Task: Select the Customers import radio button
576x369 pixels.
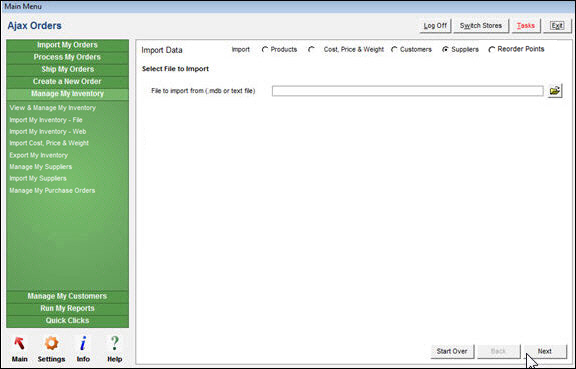Action: [x=394, y=50]
